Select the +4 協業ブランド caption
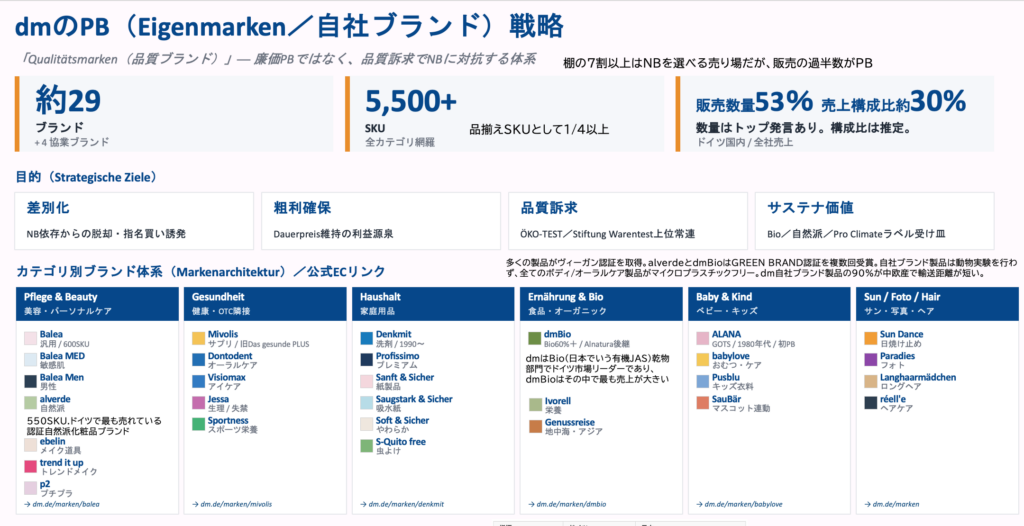 (x=72, y=142)
